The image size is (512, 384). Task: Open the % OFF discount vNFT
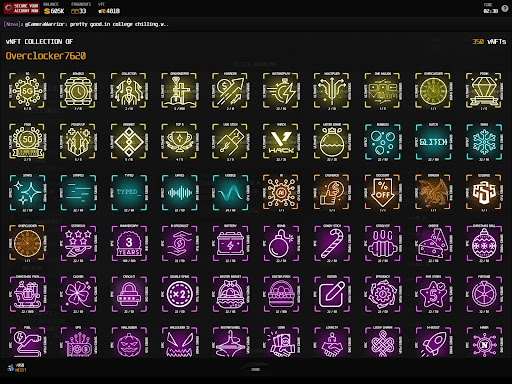[x=383, y=192]
